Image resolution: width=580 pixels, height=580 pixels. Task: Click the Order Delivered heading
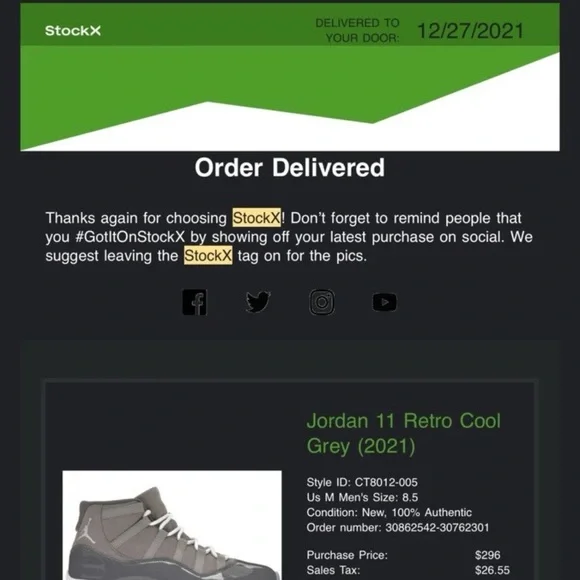point(290,168)
